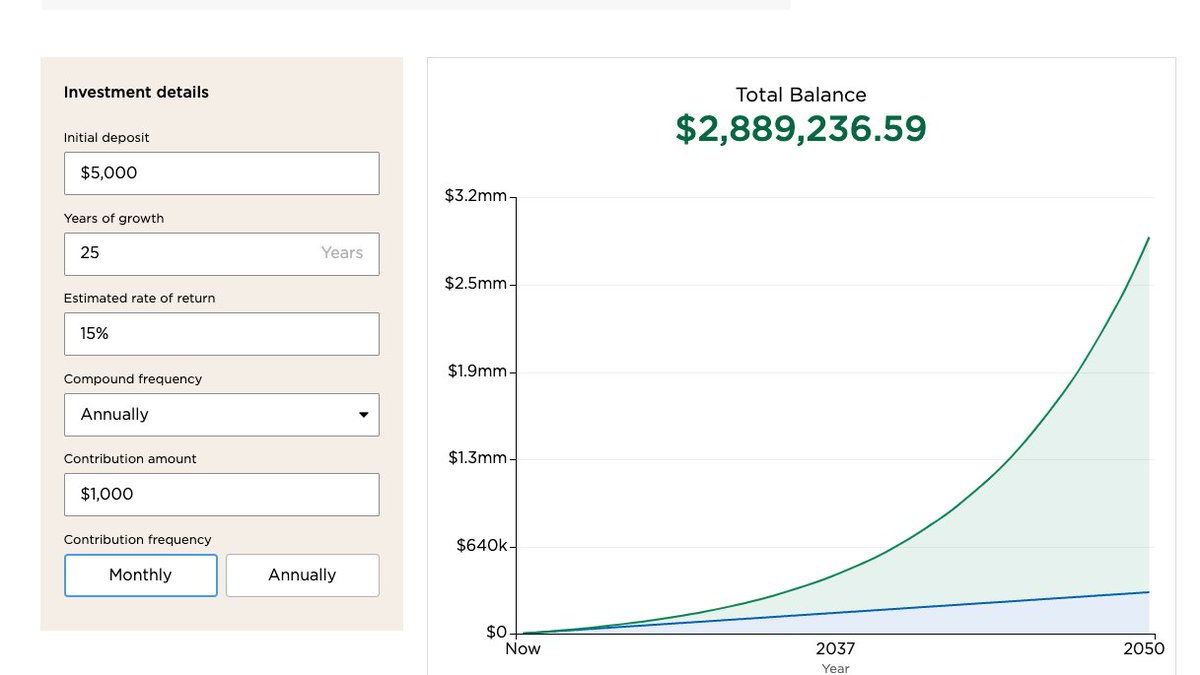The height and width of the screenshot is (675, 1200).
Task: Click the Compound frequency label
Action: [x=133, y=379]
